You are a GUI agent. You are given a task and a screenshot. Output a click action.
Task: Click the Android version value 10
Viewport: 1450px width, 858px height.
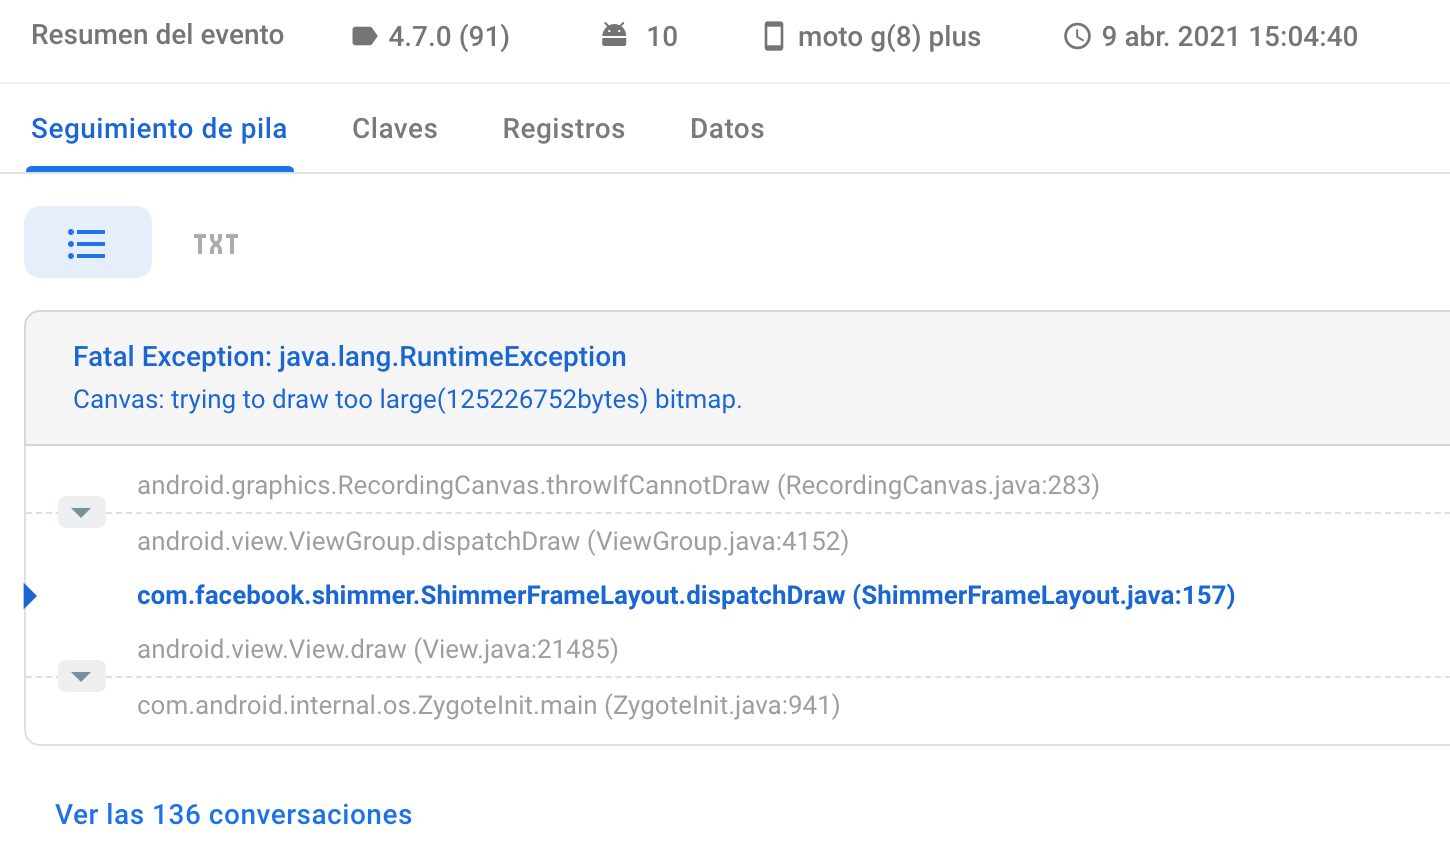662,37
